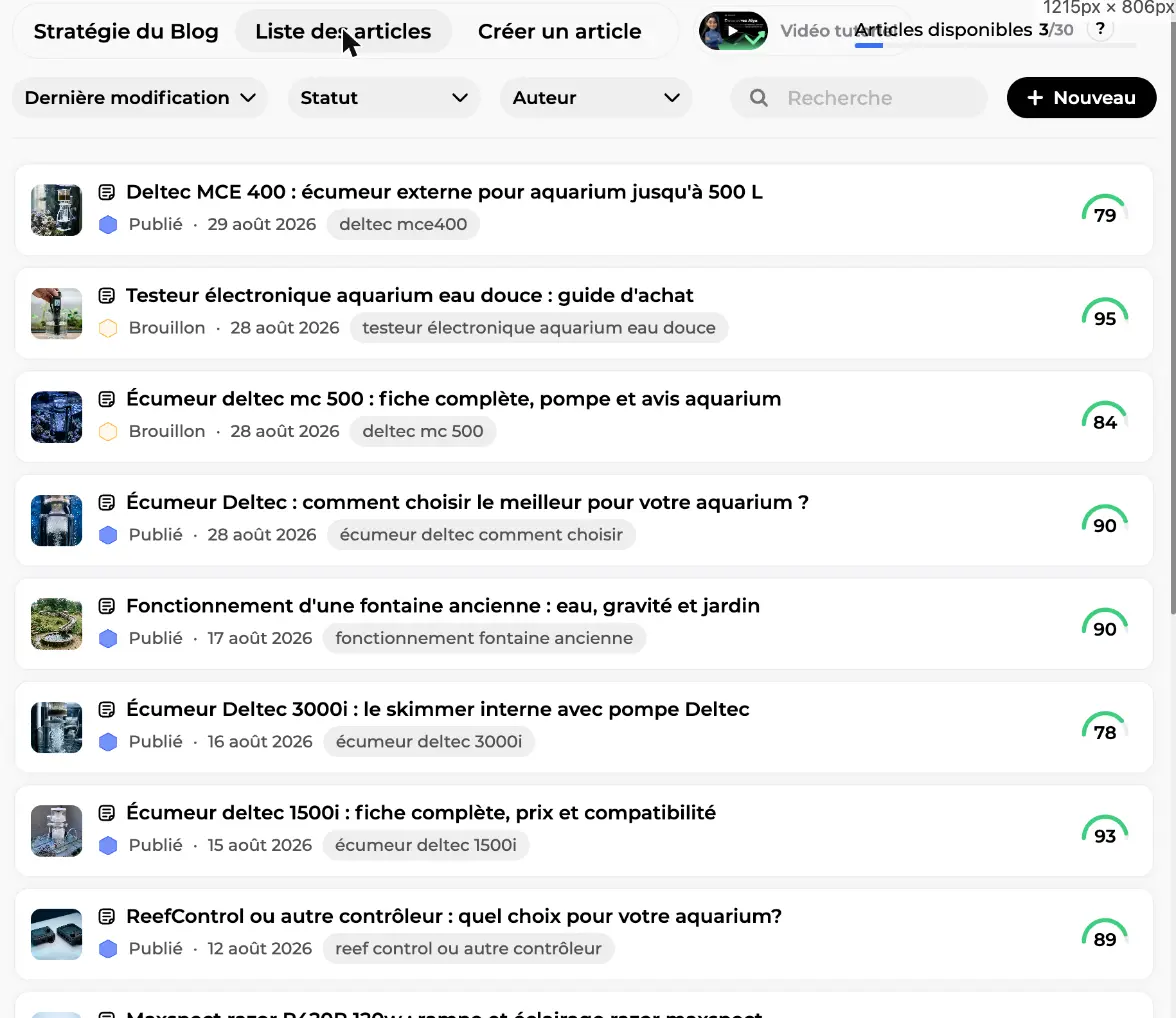Open Écumeur Deltec comment choisir le meilleur article

(x=467, y=503)
